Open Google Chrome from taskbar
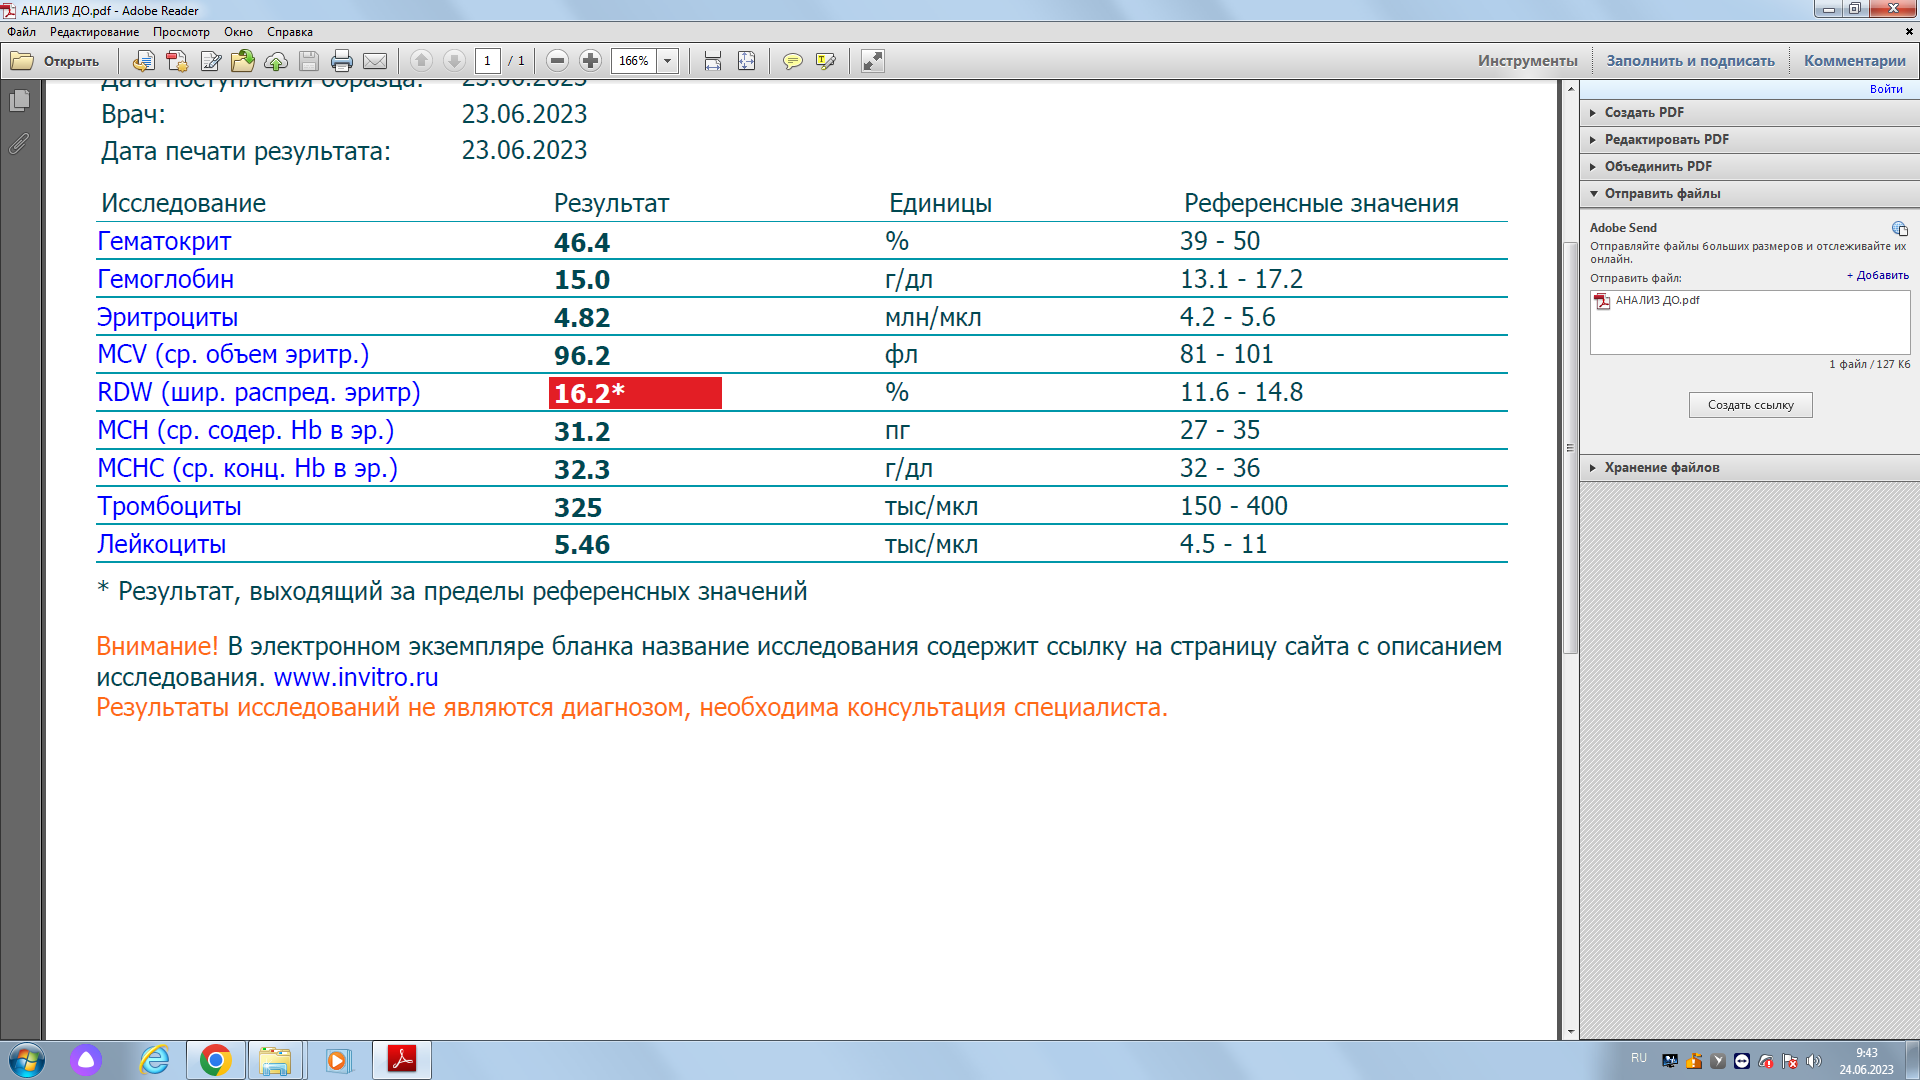 coord(215,1060)
